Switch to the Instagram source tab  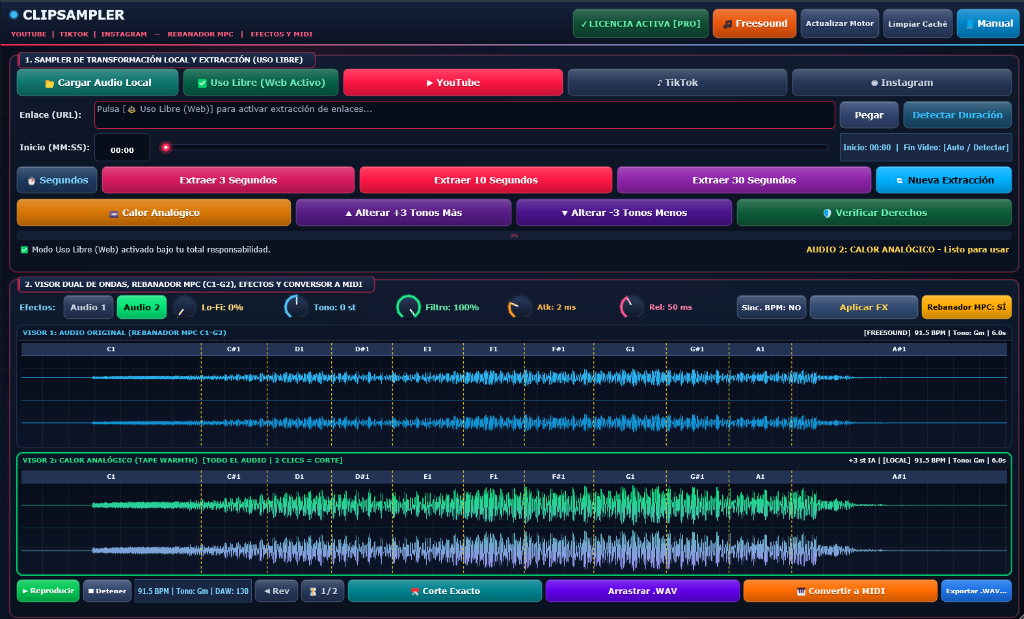[902, 82]
